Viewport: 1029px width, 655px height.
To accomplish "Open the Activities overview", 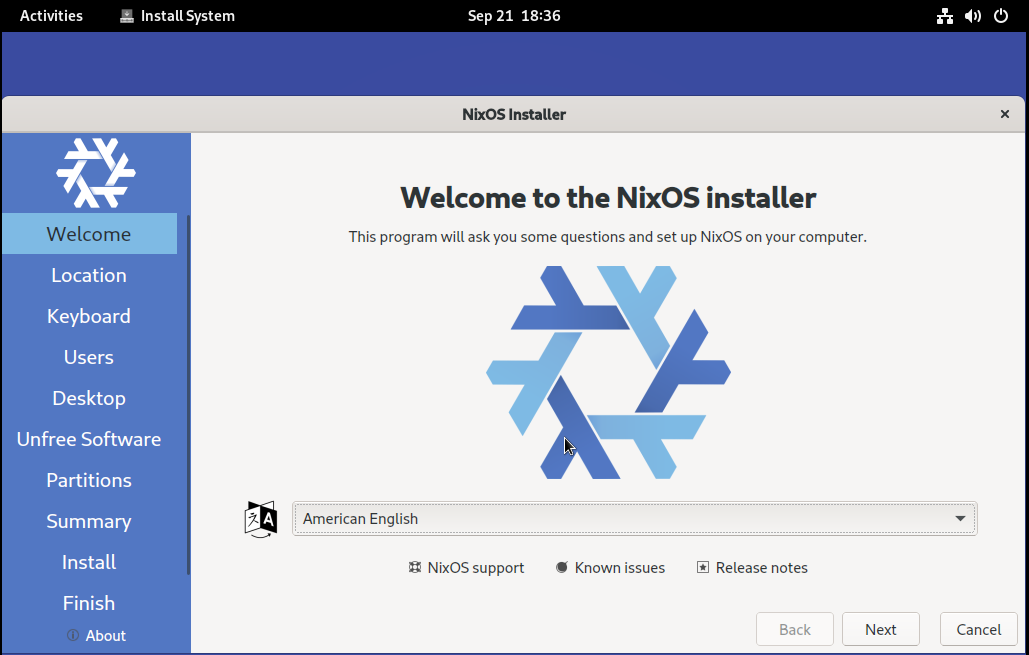I will [x=51, y=16].
